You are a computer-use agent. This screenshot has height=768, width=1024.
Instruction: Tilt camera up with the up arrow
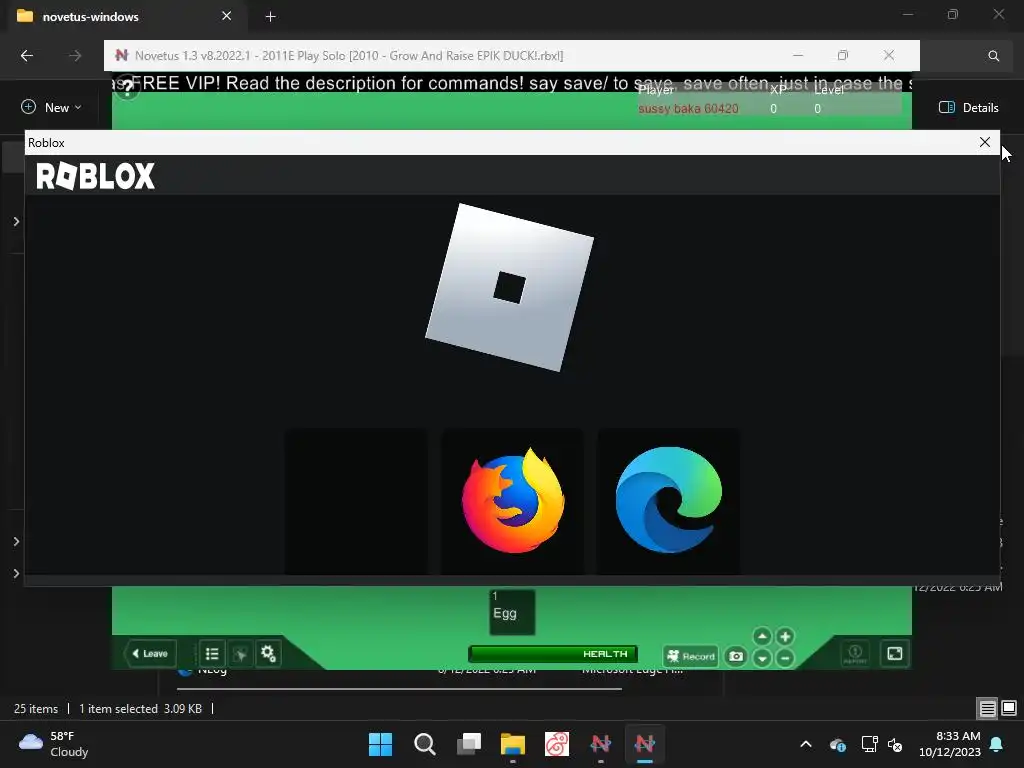click(762, 636)
